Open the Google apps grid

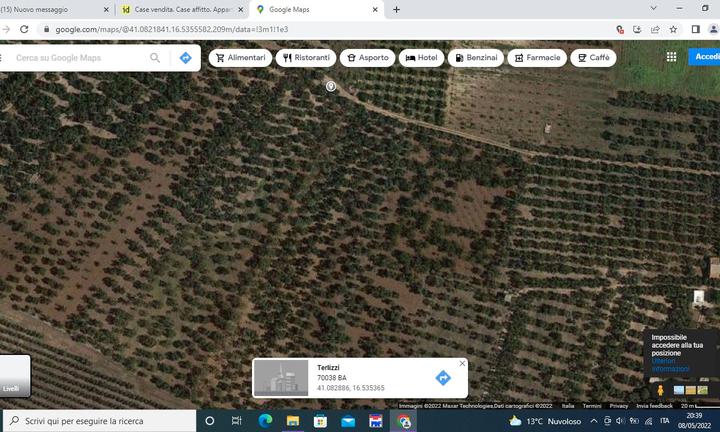[672, 57]
